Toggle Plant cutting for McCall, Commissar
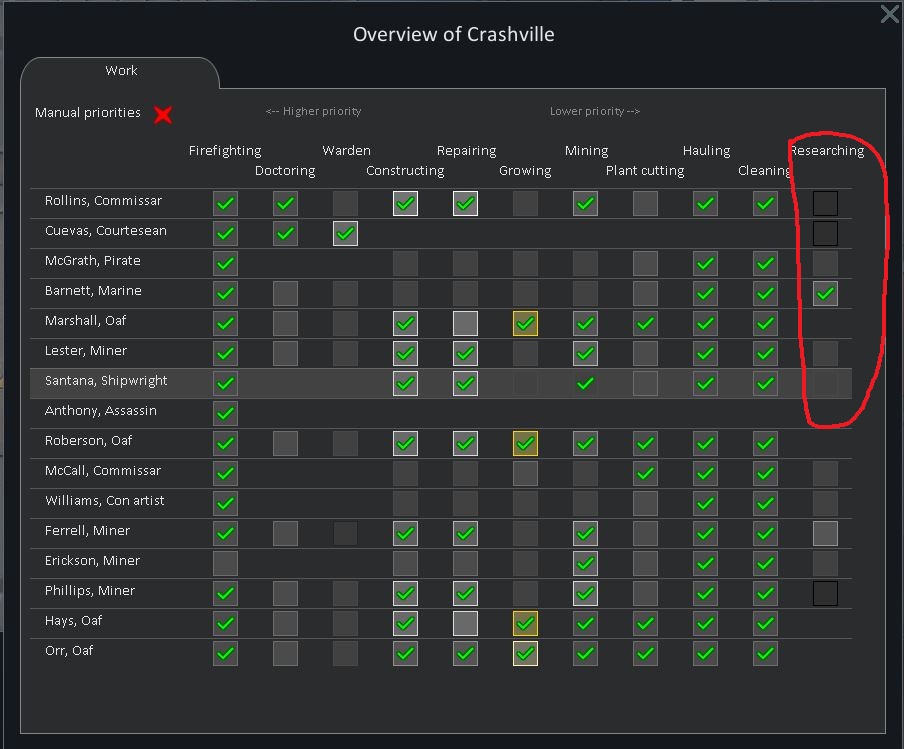This screenshot has height=749, width=904. click(645, 473)
